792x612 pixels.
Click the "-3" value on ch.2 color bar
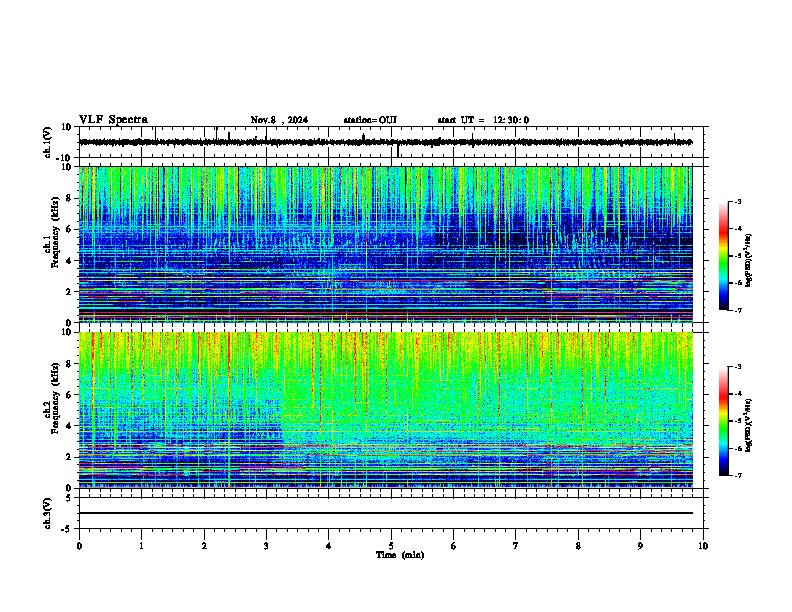(x=737, y=367)
